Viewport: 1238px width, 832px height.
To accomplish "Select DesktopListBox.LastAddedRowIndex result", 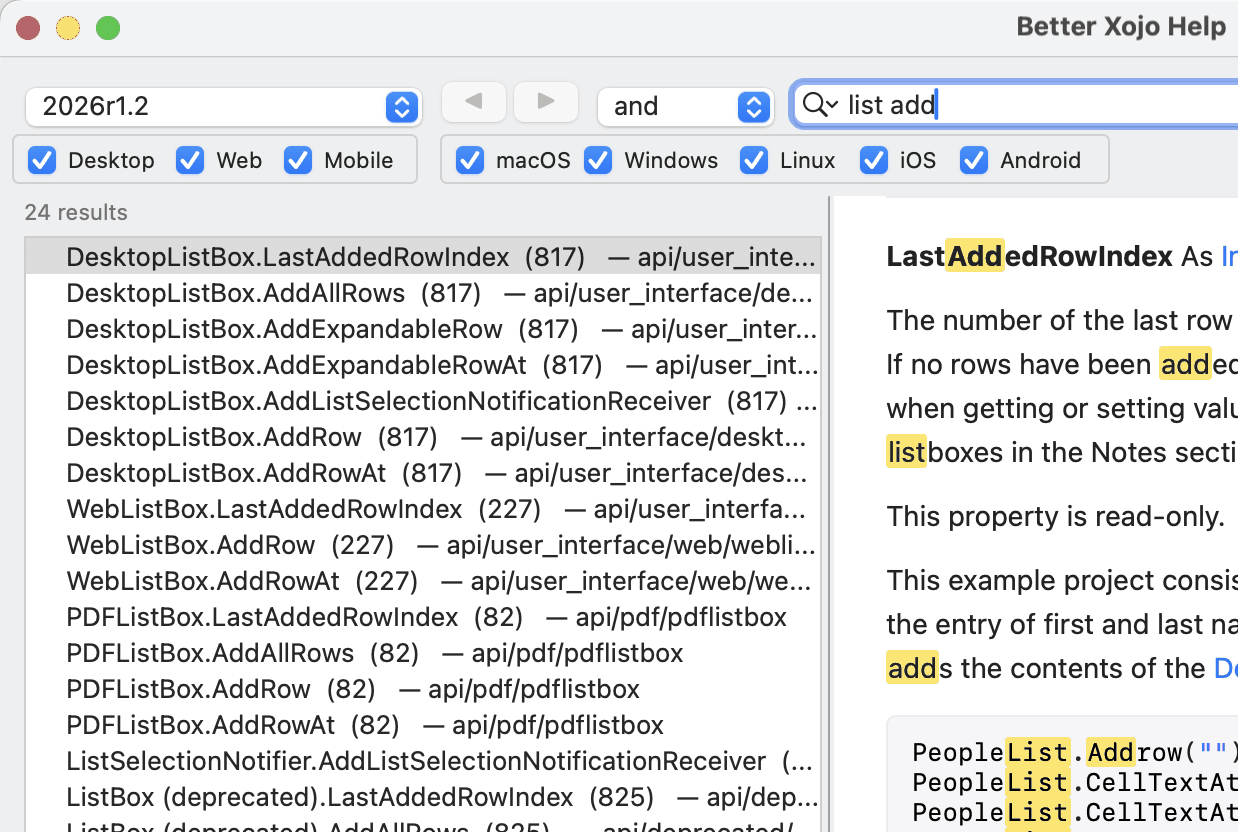I will 423,257.
